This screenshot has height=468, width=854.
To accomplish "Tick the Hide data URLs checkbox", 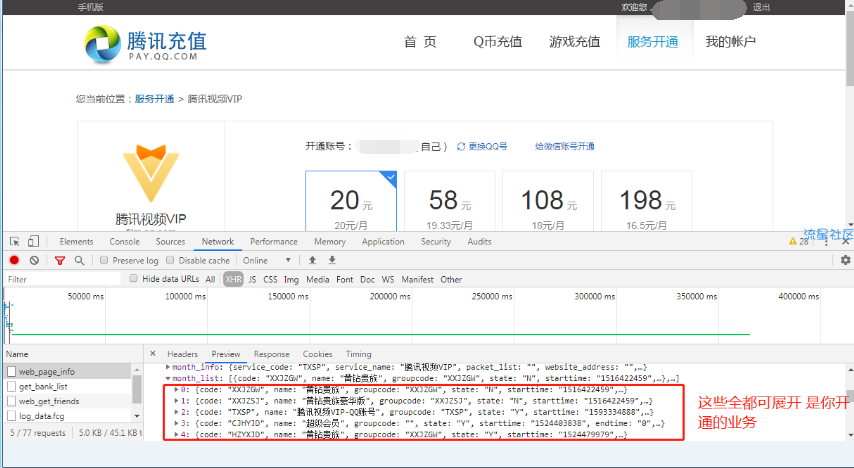I will [133, 278].
